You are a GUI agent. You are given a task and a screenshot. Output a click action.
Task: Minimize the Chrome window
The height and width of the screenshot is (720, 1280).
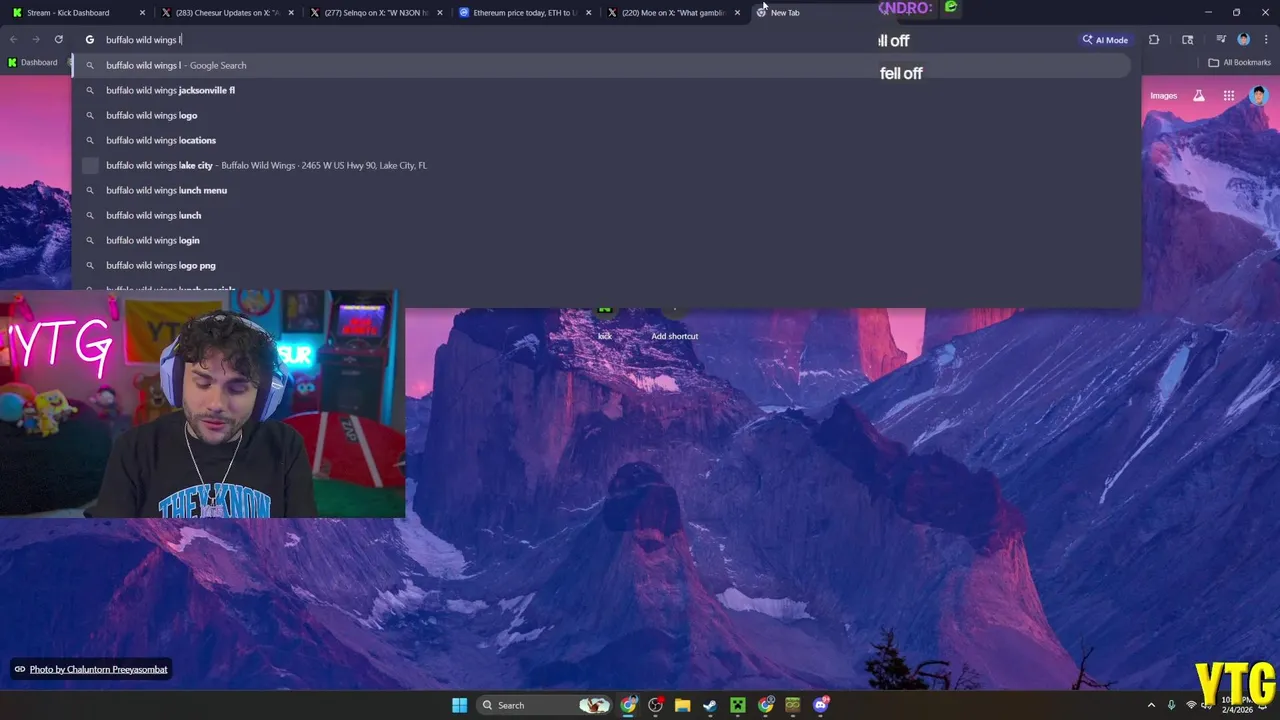pos(1208,12)
